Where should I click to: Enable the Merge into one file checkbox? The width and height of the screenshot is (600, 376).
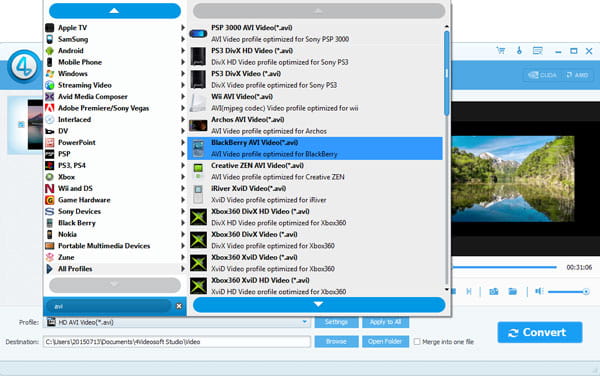coord(417,342)
